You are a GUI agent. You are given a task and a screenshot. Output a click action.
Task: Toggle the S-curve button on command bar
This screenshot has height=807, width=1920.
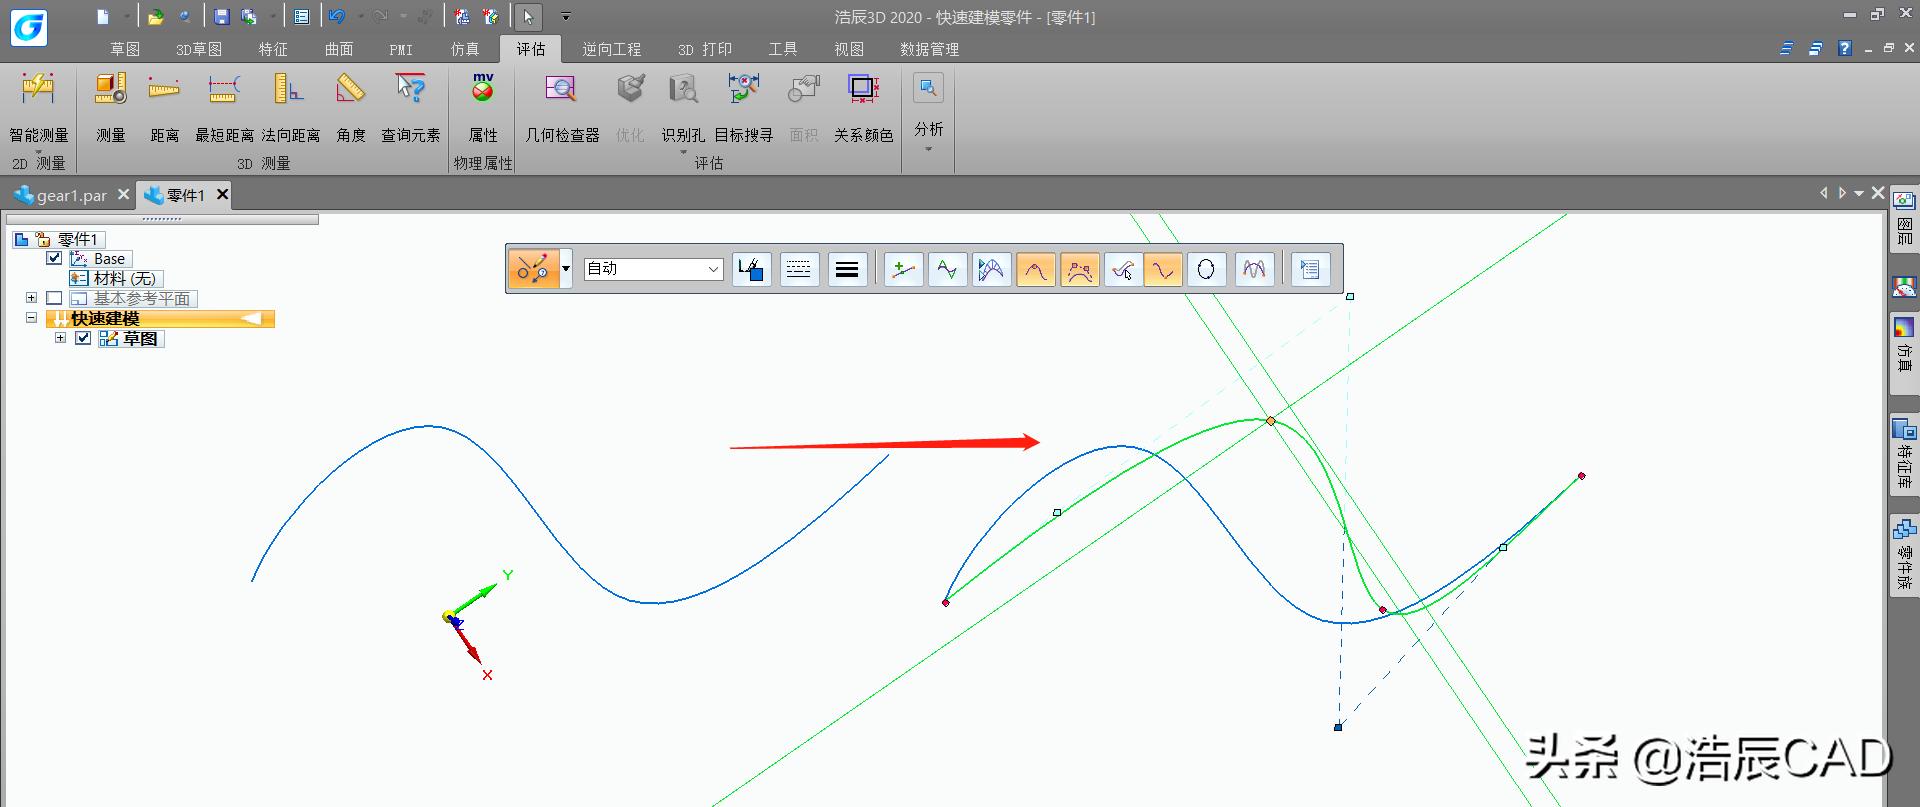[1163, 269]
